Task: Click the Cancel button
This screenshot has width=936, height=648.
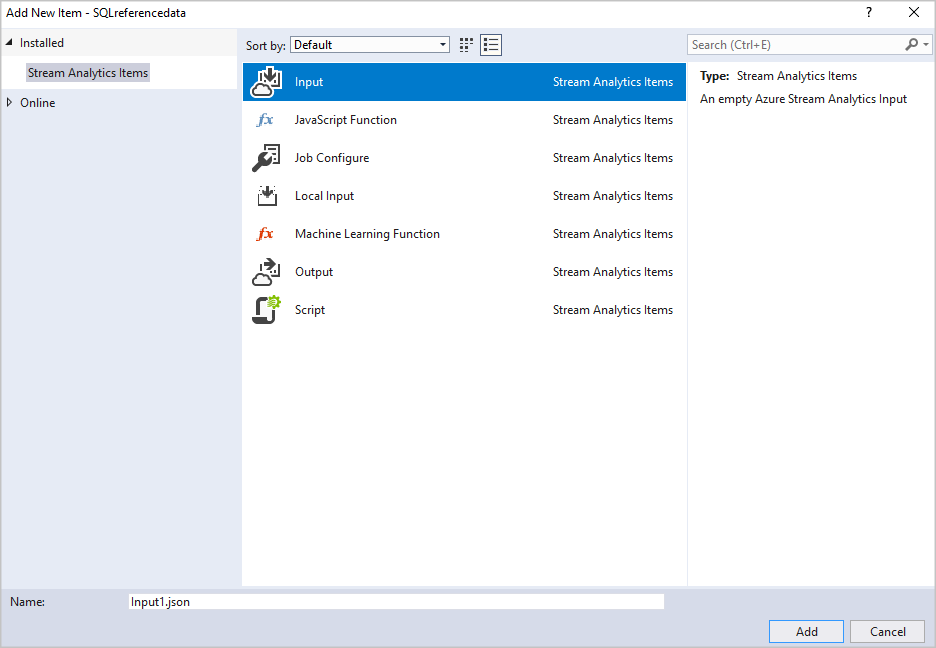Action: tap(887, 631)
